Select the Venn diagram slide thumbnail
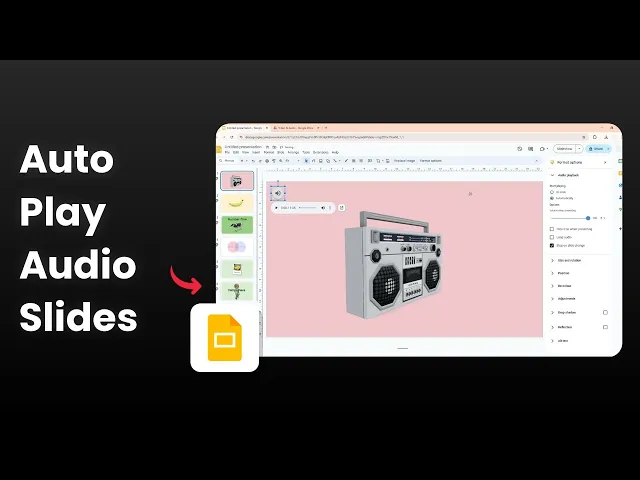 [x=237, y=247]
